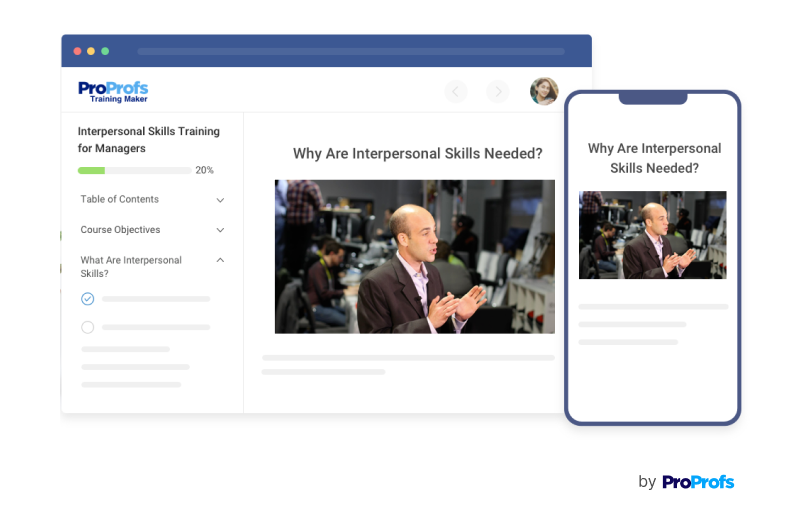This screenshot has width=810, height=521.
Task: Click the yellow minimize window dot
Action: 91,51
